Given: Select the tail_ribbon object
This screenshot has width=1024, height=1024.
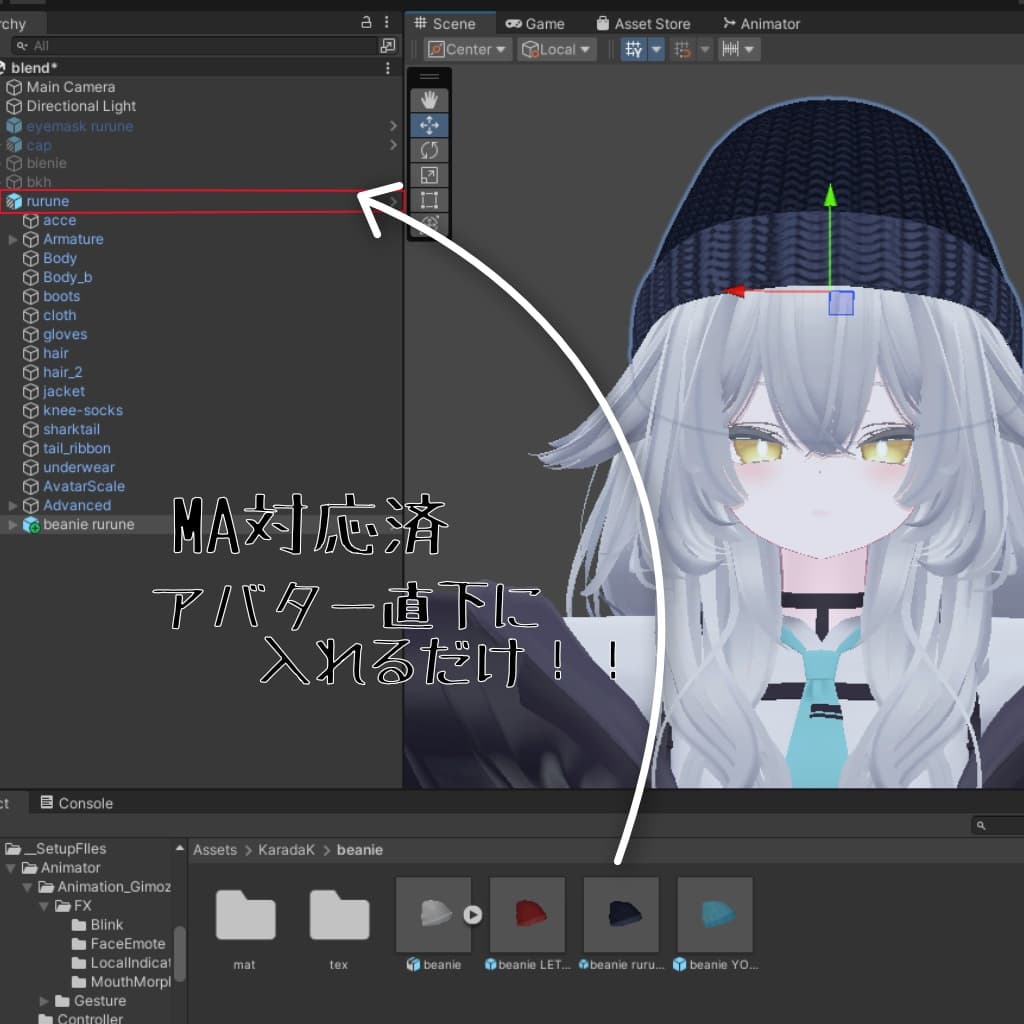Looking at the screenshot, I should (76, 448).
